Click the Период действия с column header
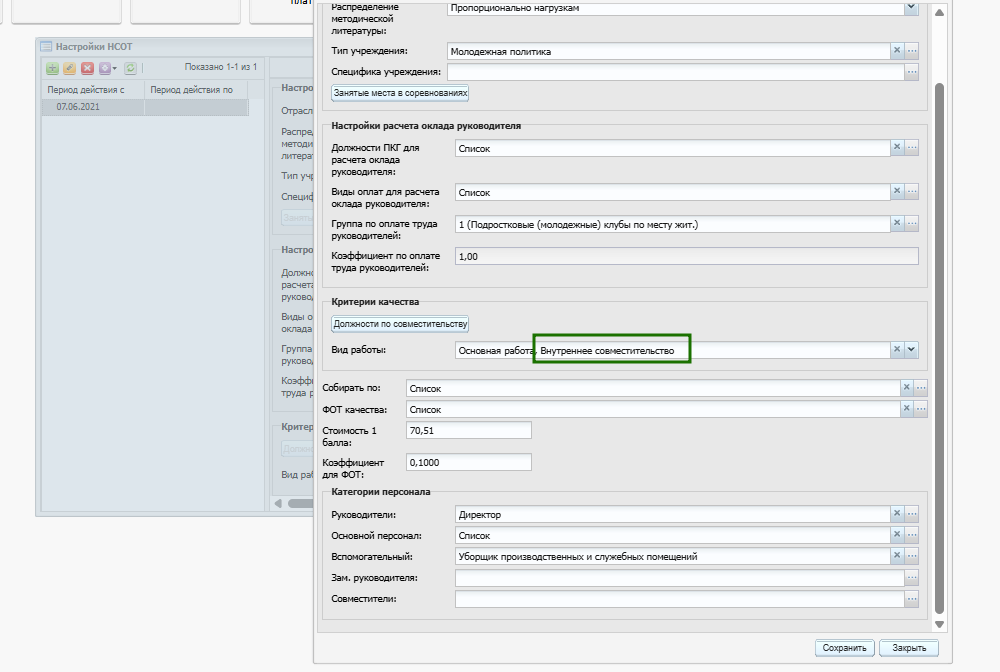Screen dimensions: 1000x672 [93, 90]
